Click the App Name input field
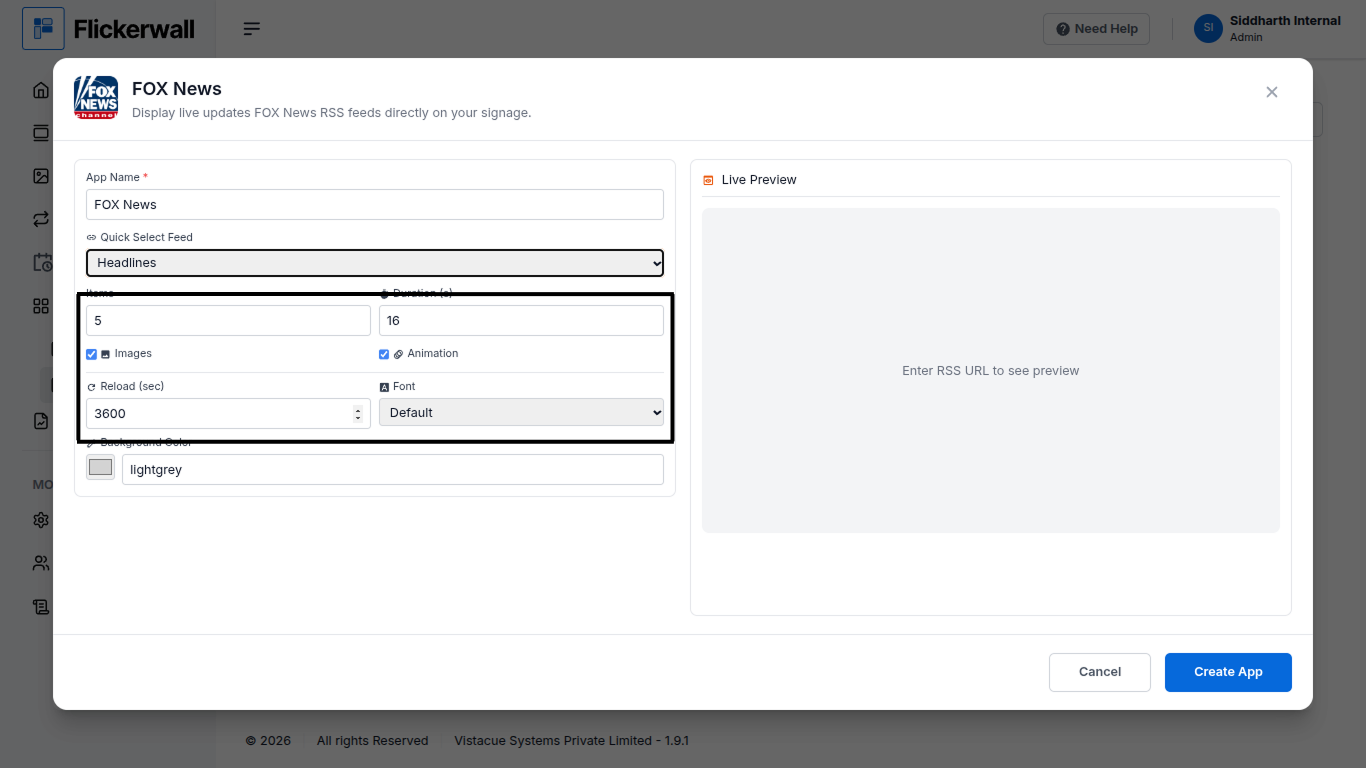The width and height of the screenshot is (1366, 768). tap(375, 205)
